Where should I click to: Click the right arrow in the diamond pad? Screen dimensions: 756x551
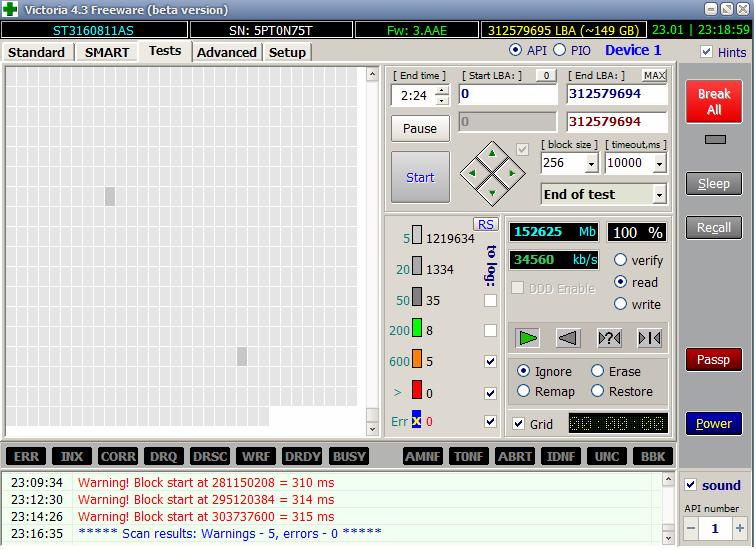[512, 173]
